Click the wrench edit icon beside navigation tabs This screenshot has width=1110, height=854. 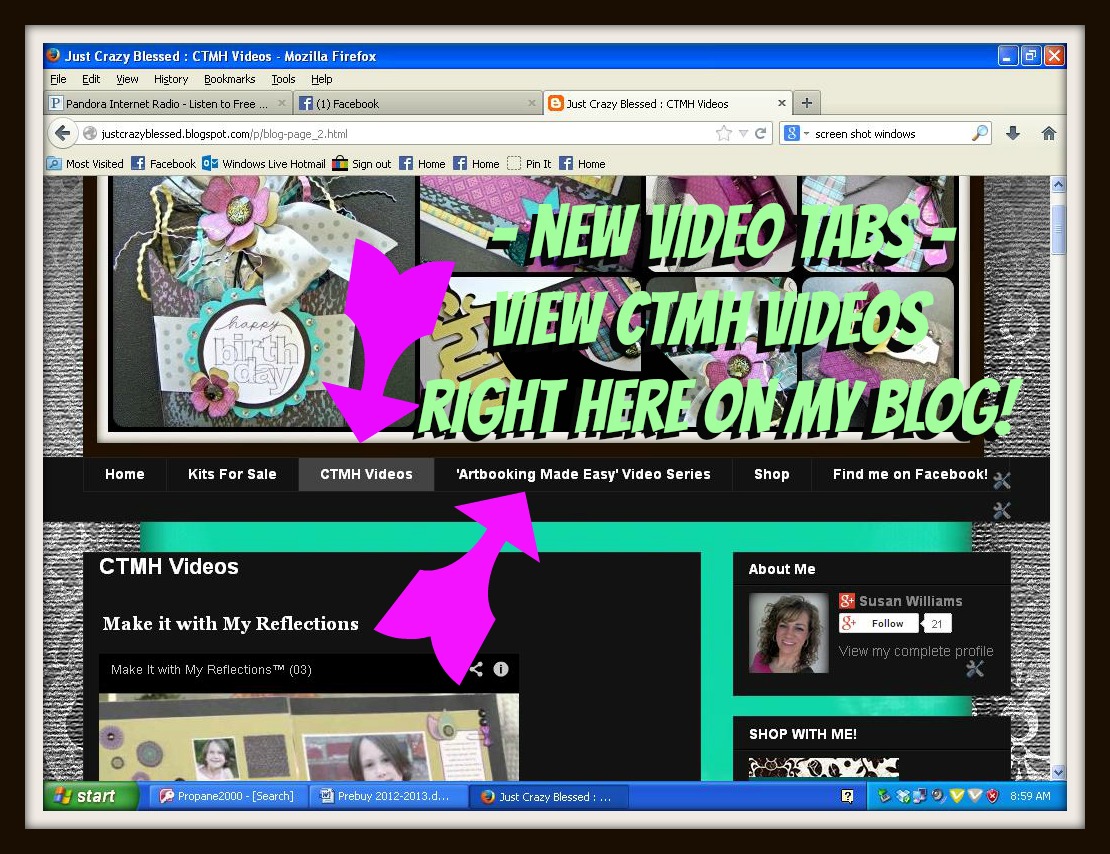[1002, 481]
